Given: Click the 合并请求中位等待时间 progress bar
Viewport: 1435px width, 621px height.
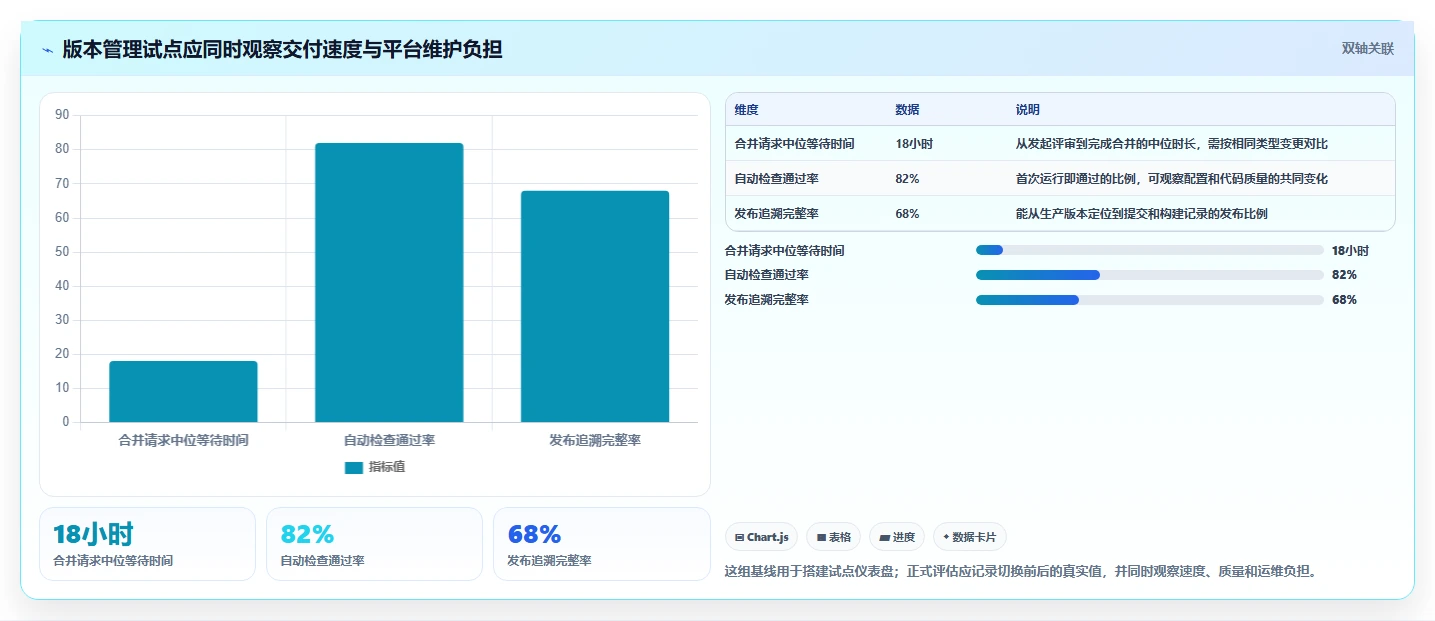Looking at the screenshot, I should point(1149,250).
